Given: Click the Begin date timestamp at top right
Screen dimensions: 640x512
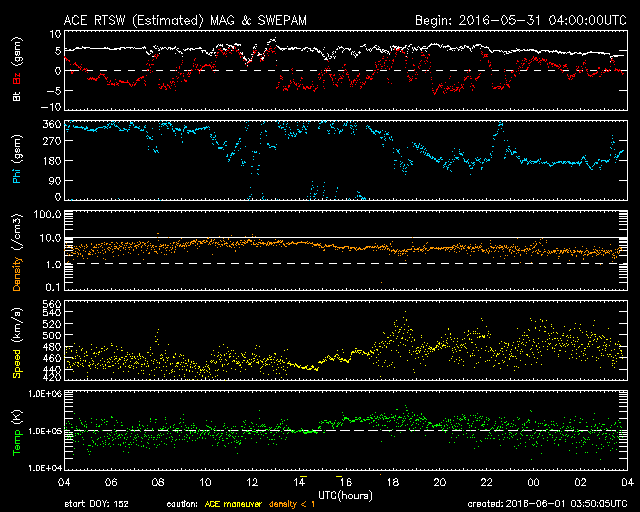Looking at the screenshot, I should click(x=519, y=20).
